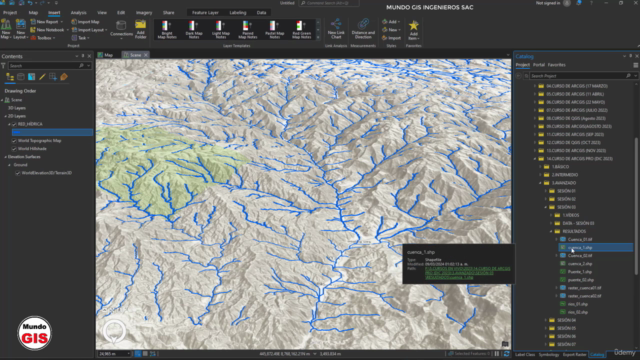Open the View ribbon tab
640x360 pixels.
(x=102, y=13)
